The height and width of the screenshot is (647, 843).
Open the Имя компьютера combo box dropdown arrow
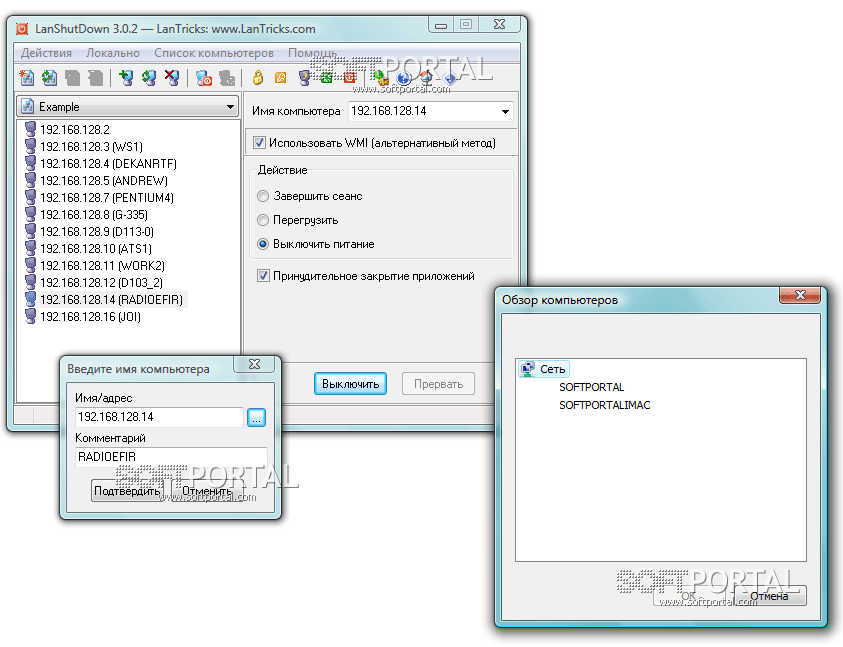coord(505,111)
